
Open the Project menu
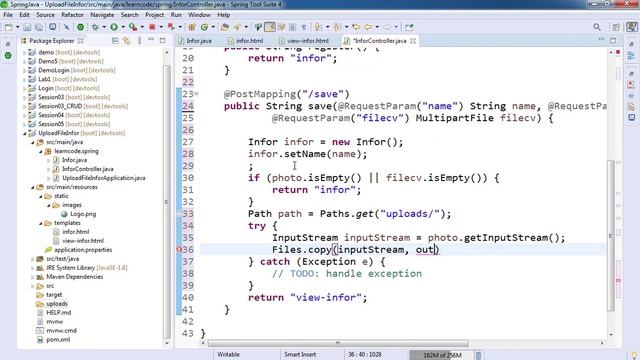155,15
